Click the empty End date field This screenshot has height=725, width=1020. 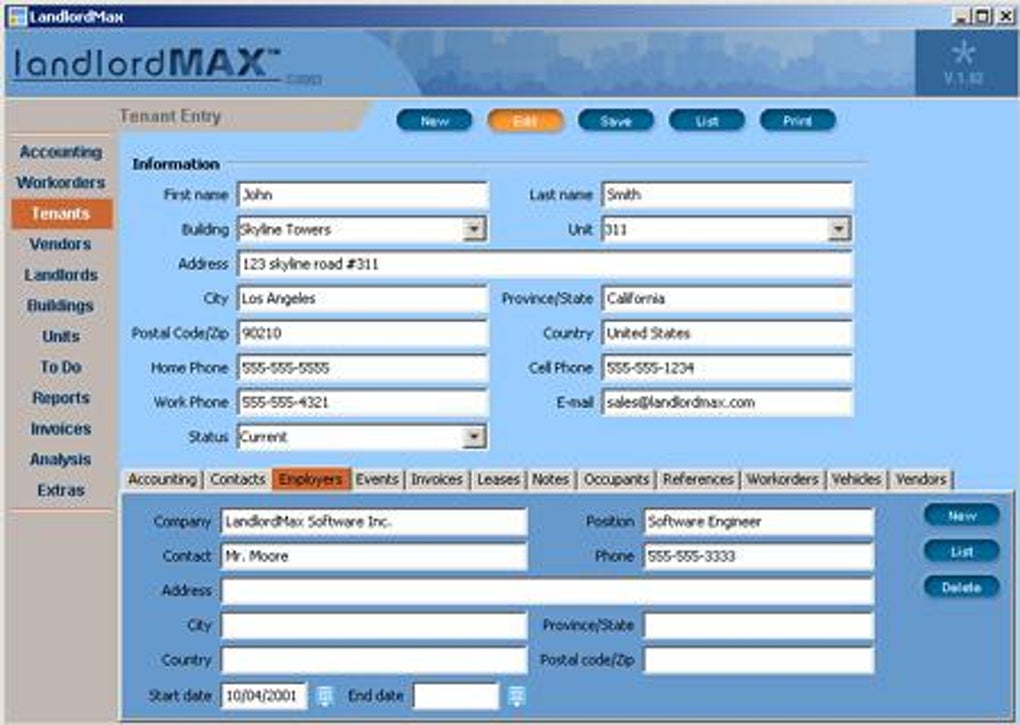(x=456, y=696)
